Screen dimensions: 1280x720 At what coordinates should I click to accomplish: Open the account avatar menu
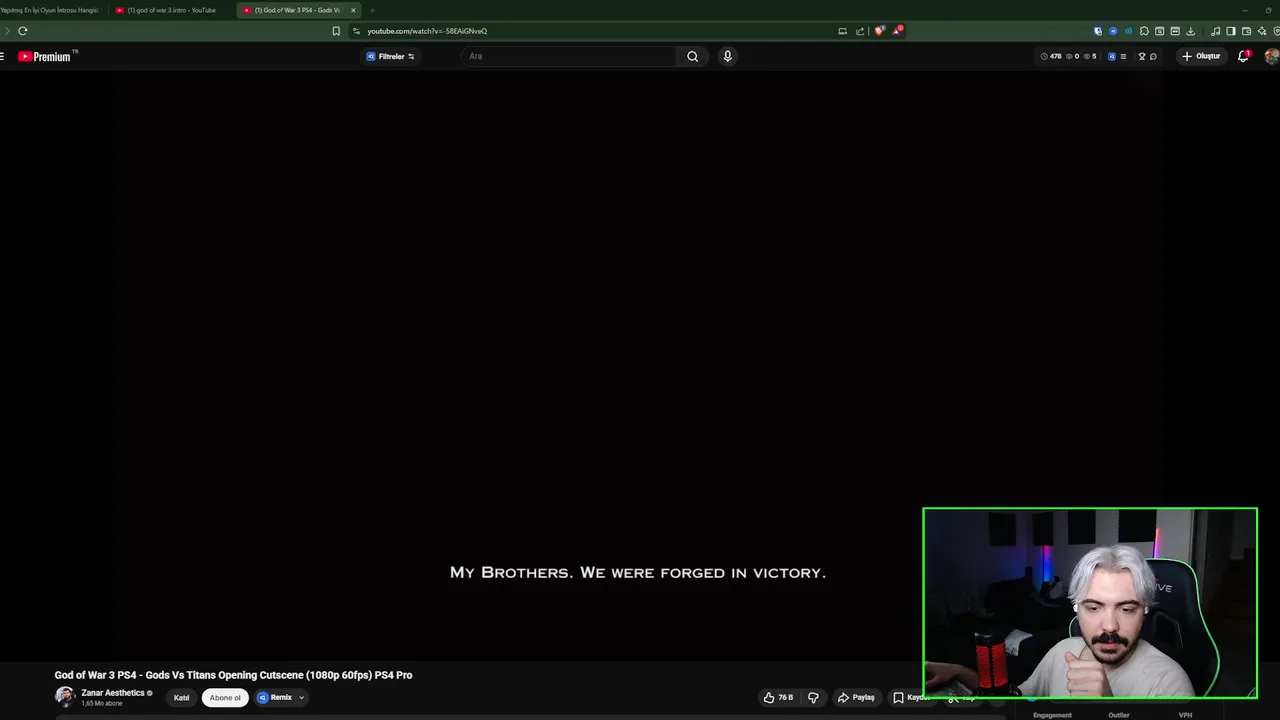tap(1272, 57)
